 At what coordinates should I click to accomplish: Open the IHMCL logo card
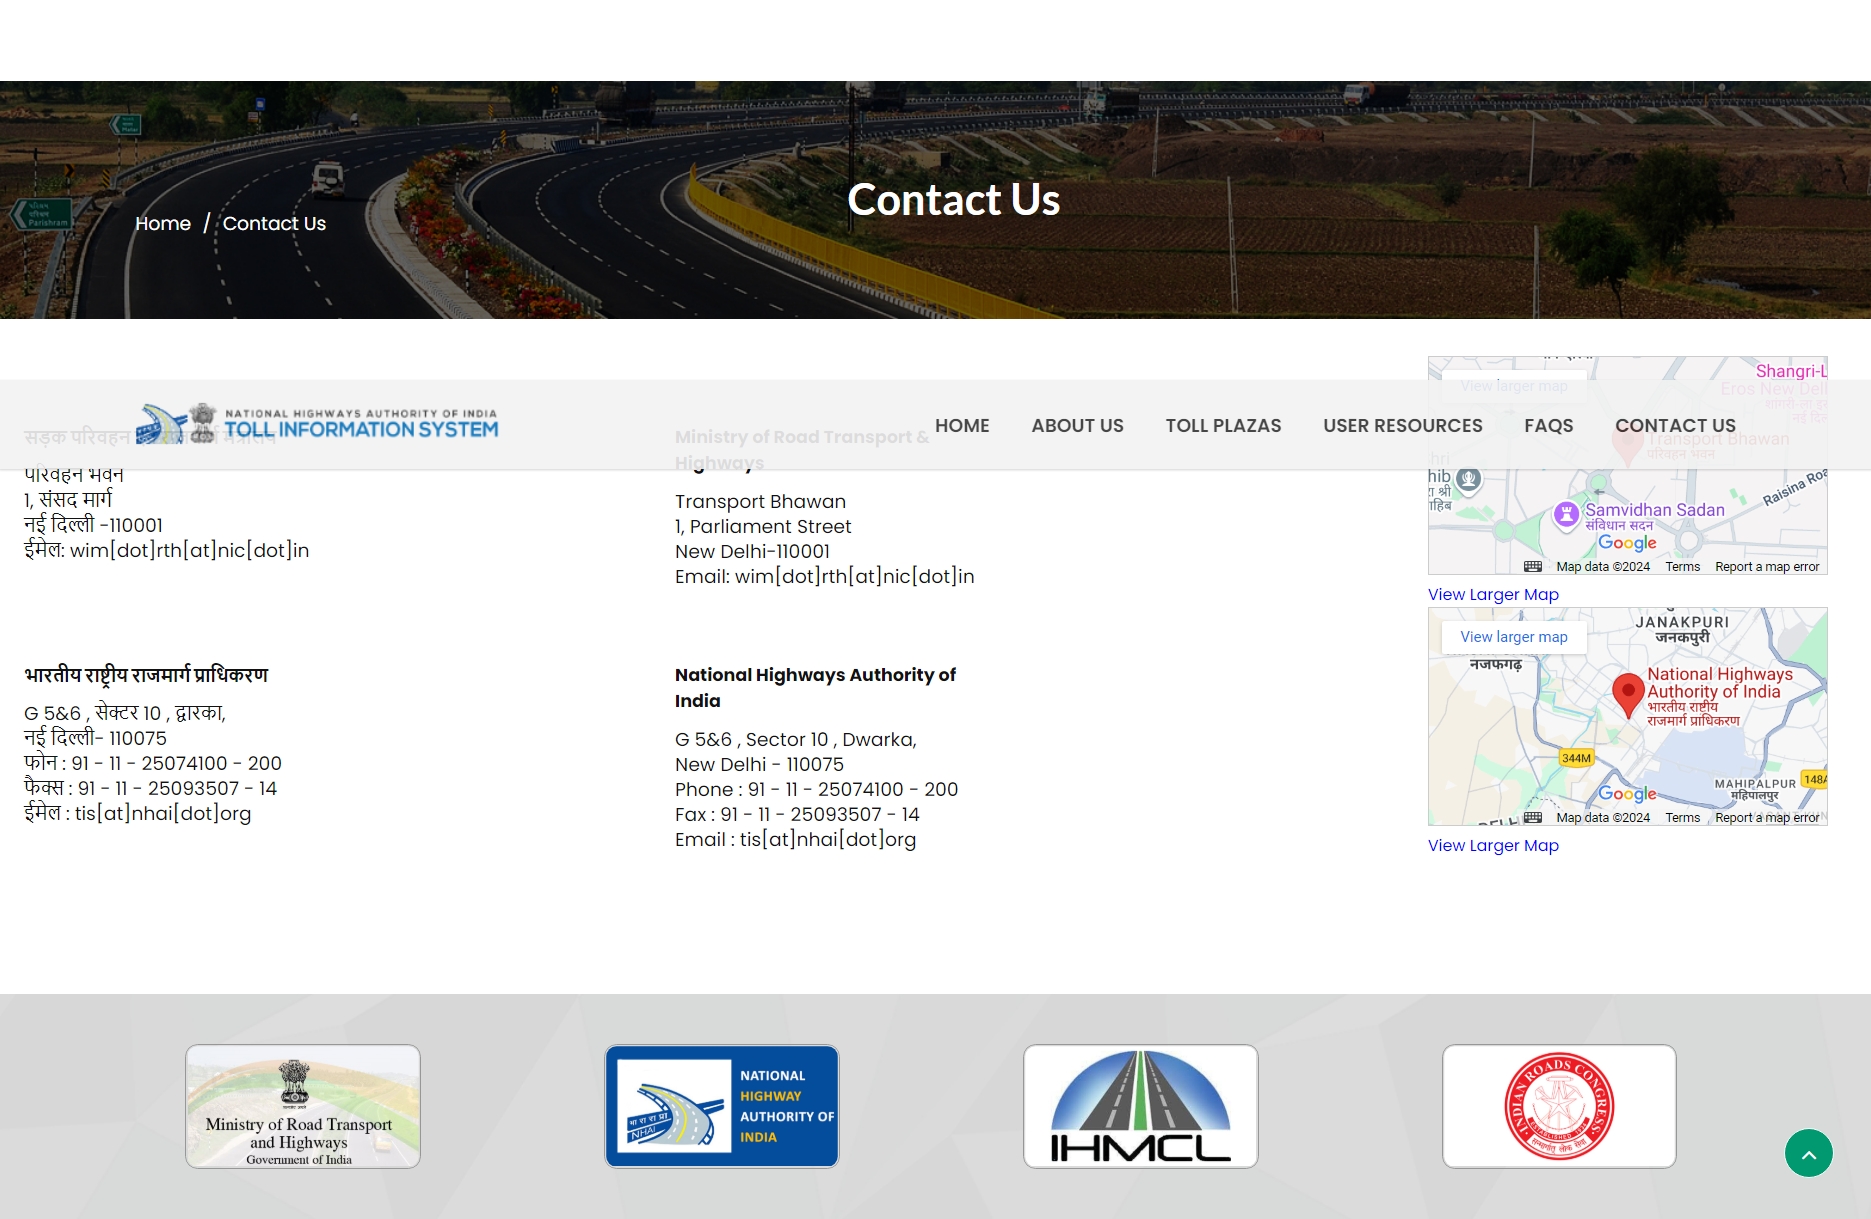pyautogui.click(x=1140, y=1106)
